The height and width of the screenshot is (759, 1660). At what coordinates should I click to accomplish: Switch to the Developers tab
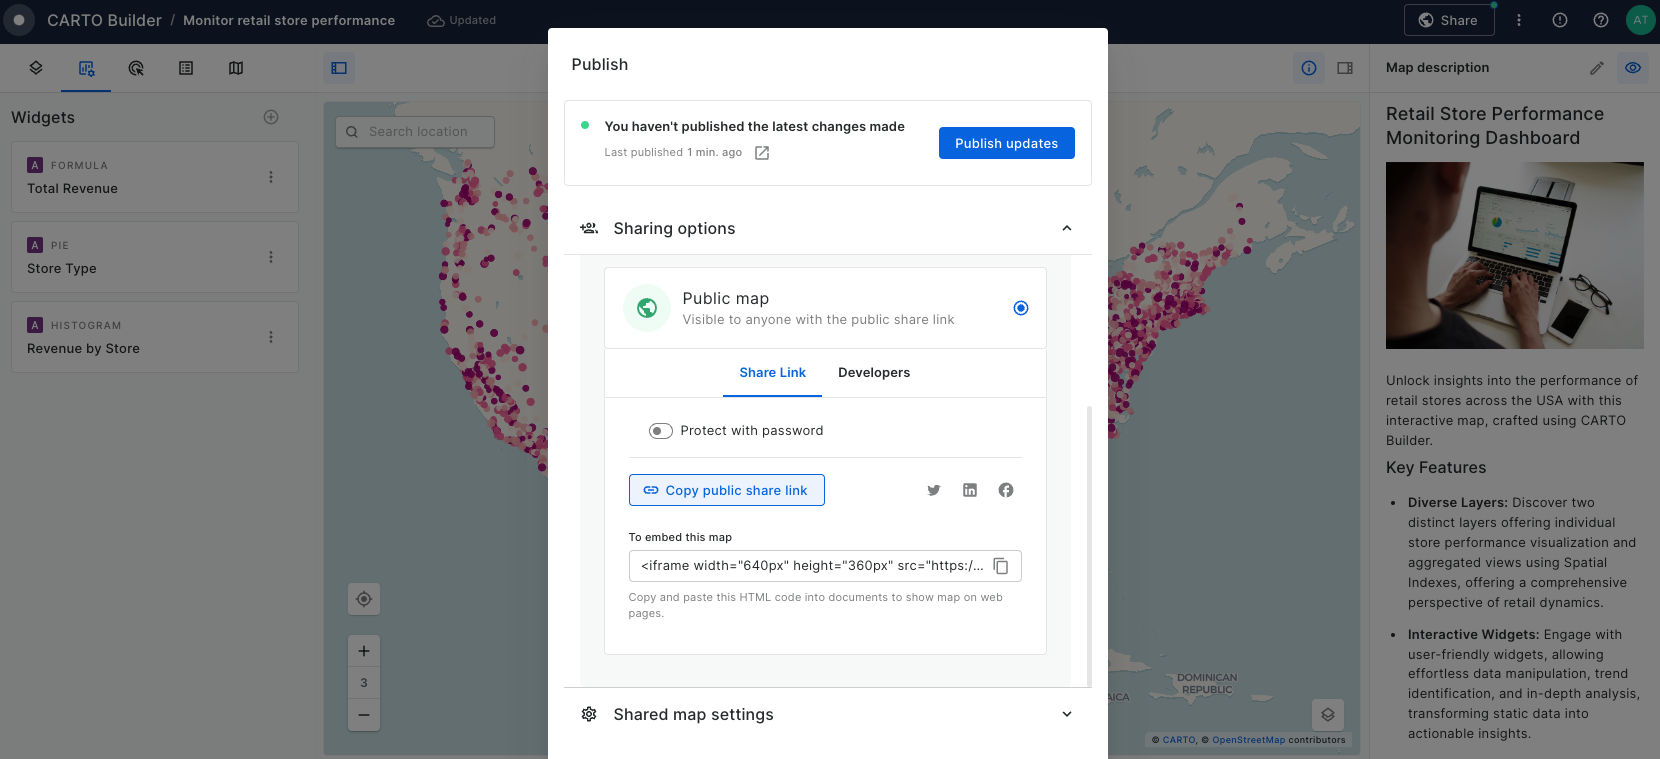(x=874, y=373)
